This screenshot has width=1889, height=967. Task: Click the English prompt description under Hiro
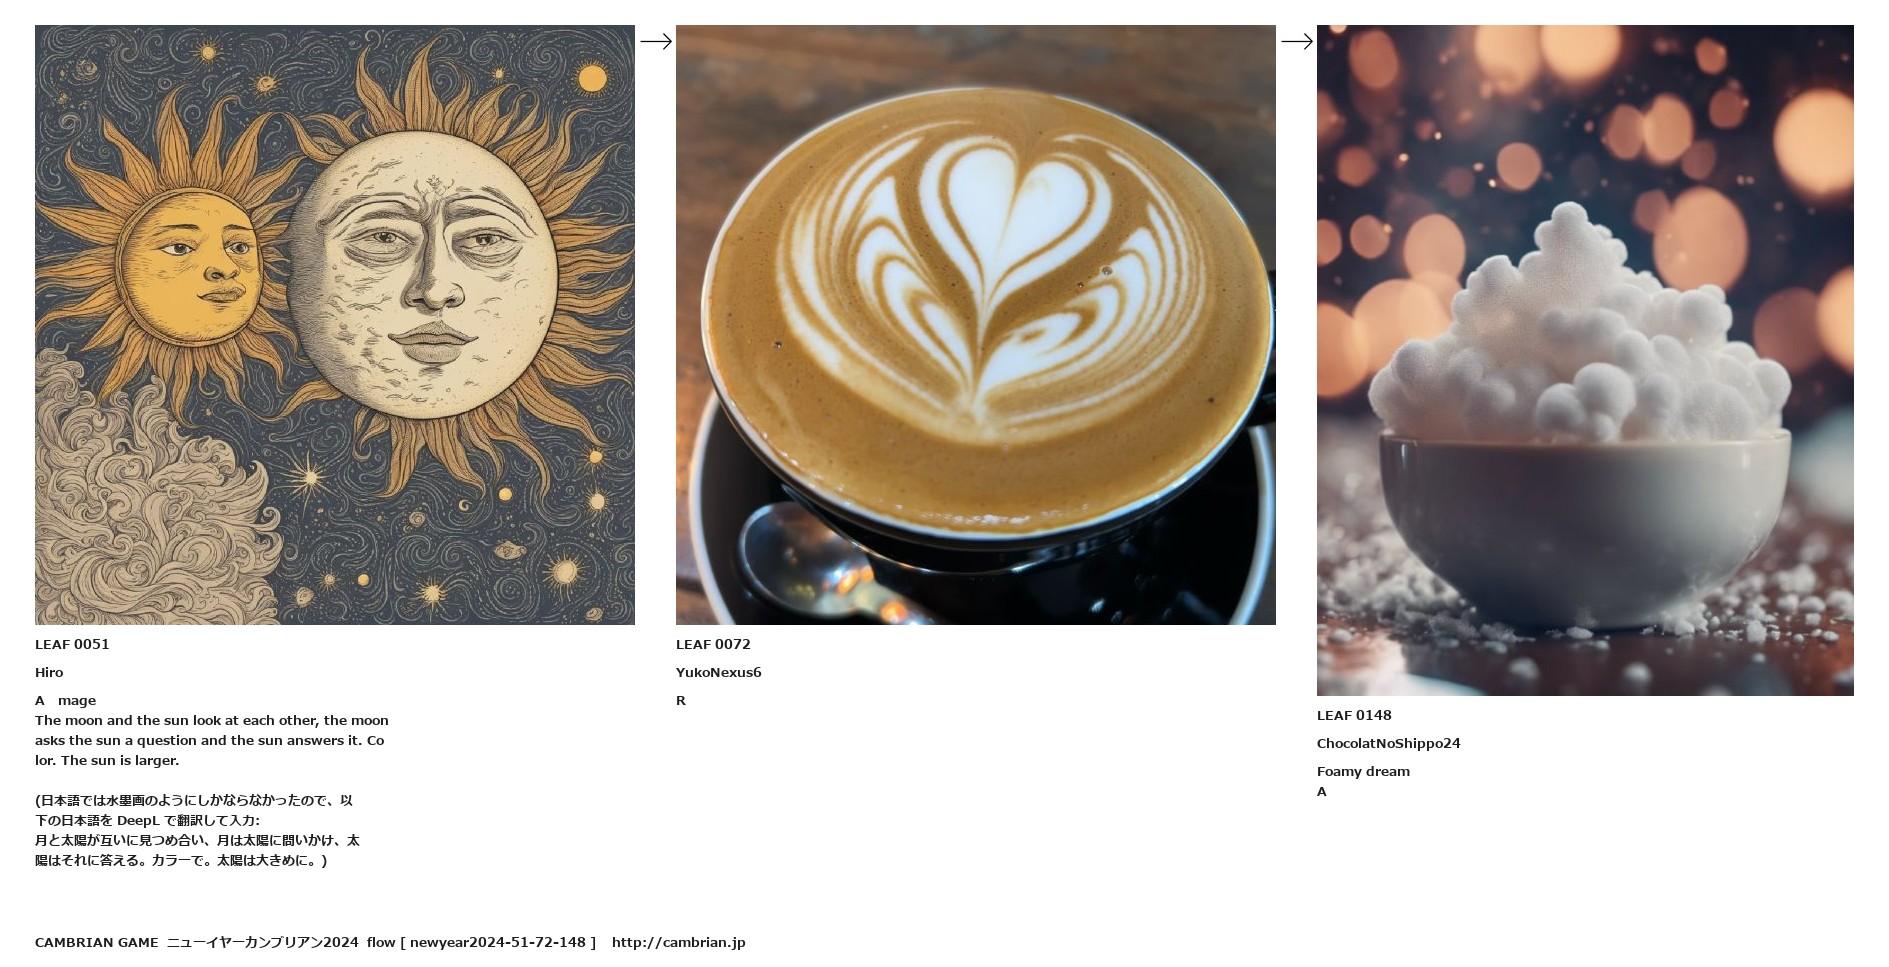tap(212, 740)
